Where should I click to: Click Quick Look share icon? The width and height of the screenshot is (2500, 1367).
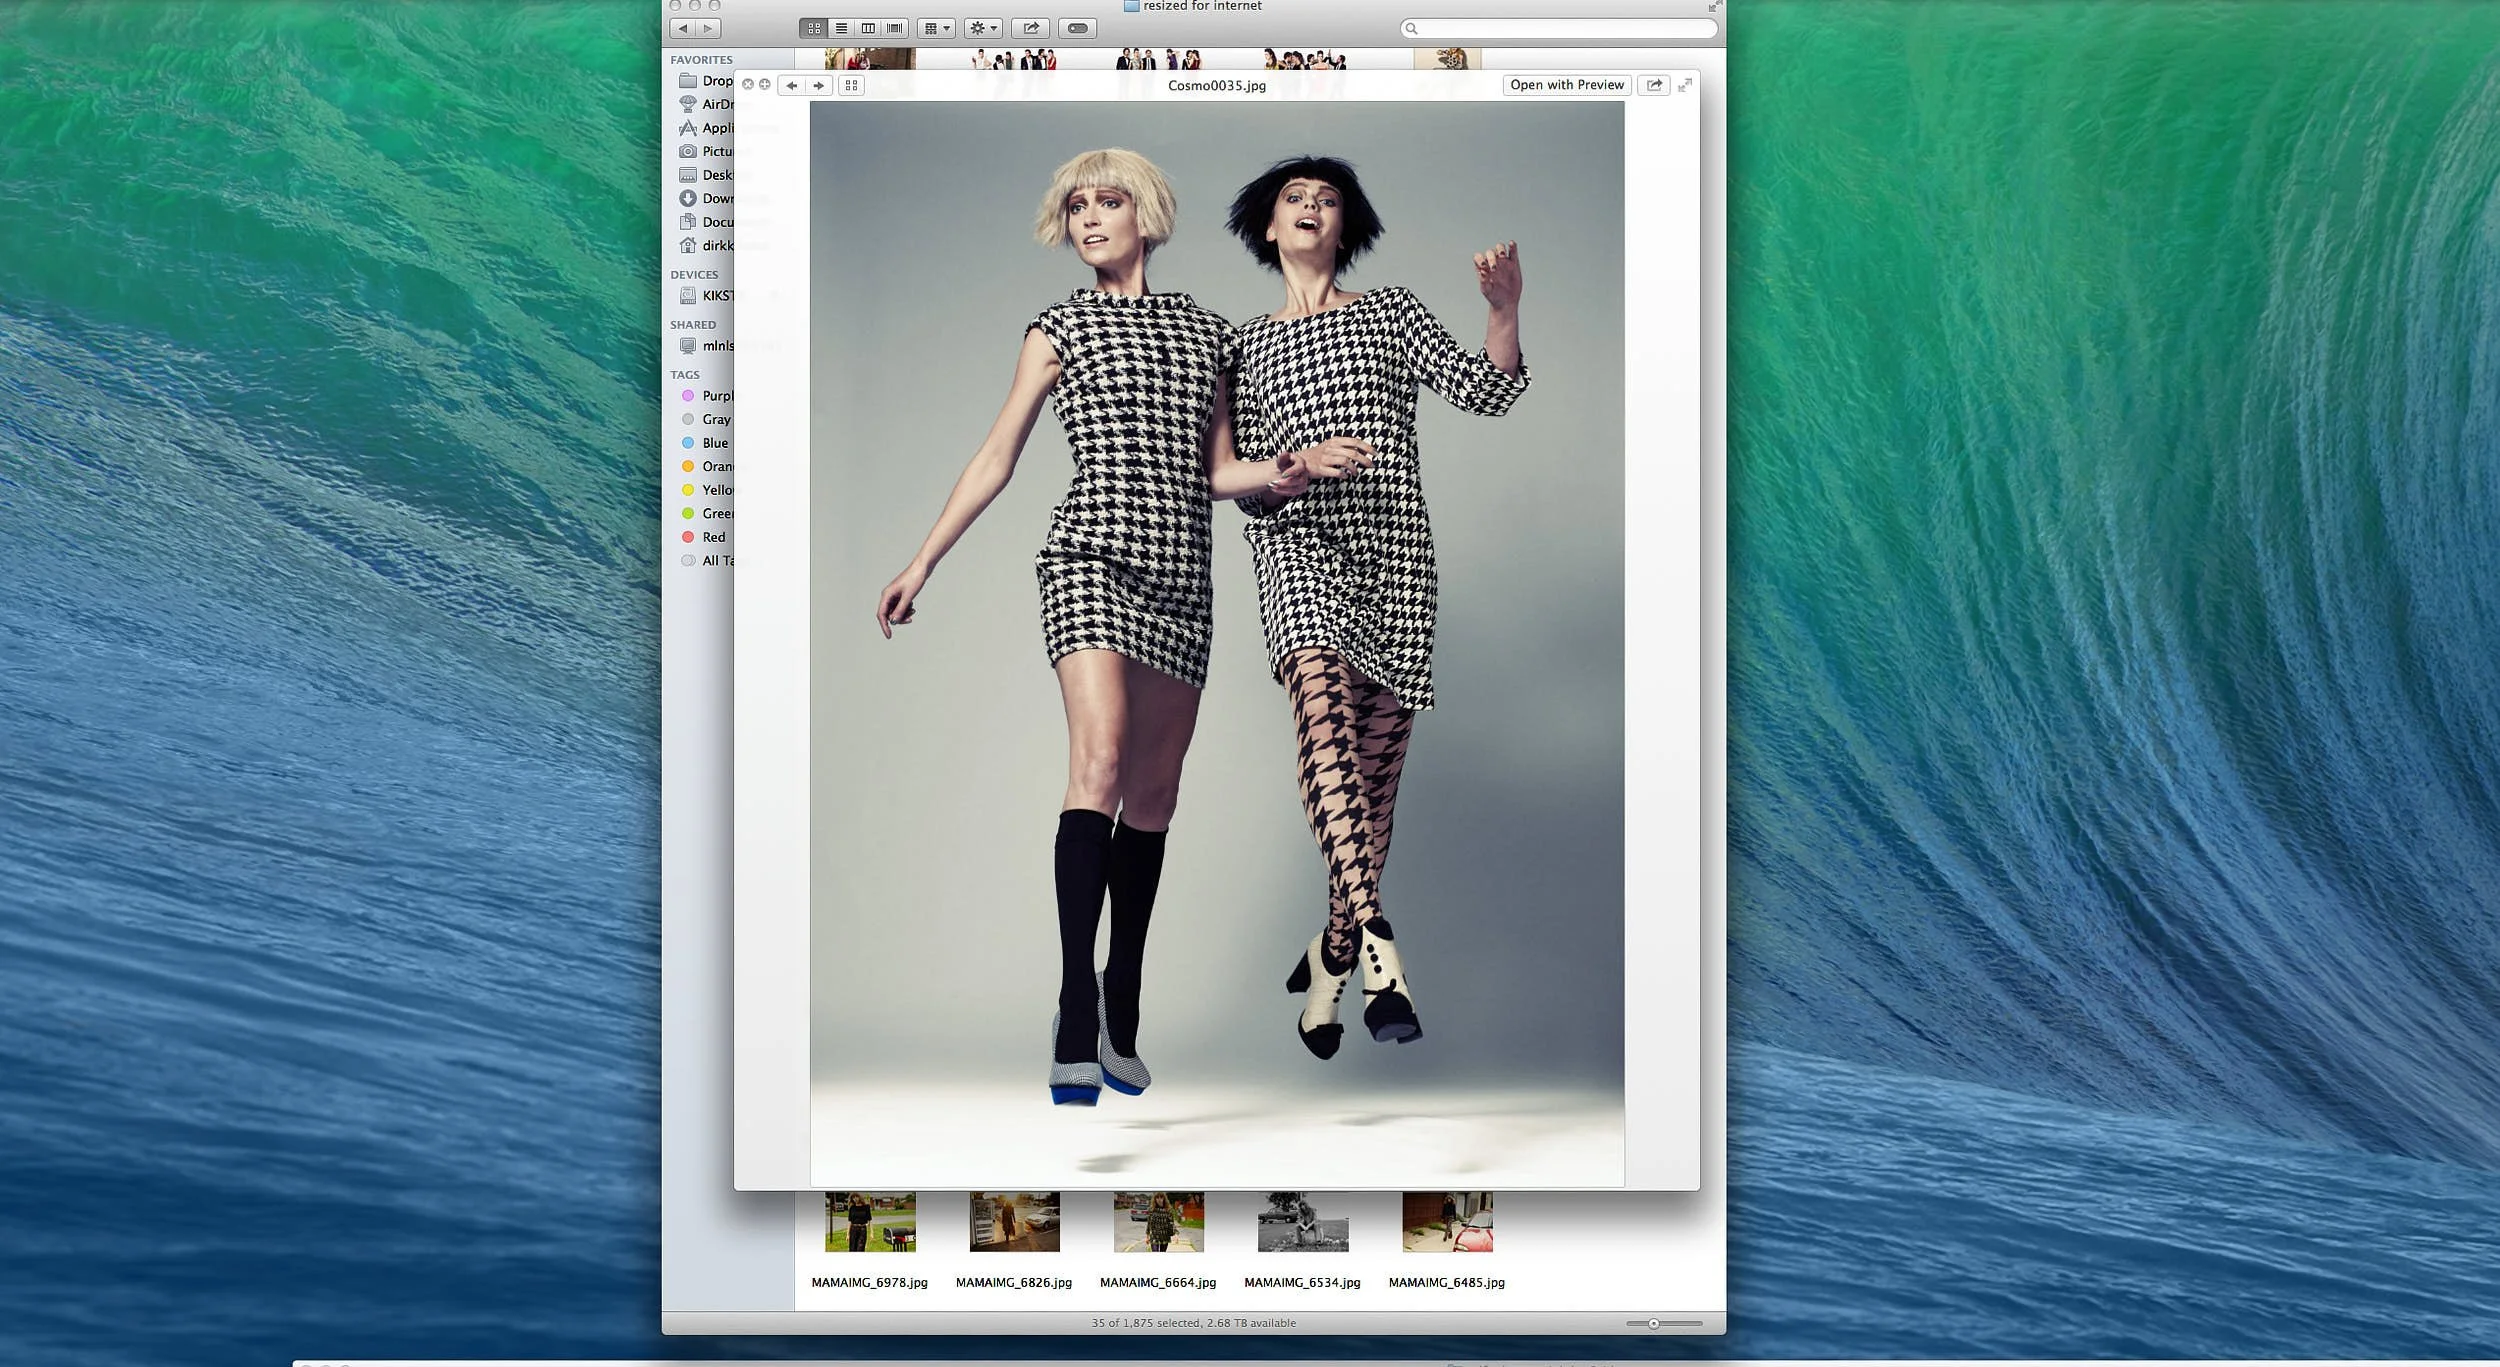(1654, 86)
